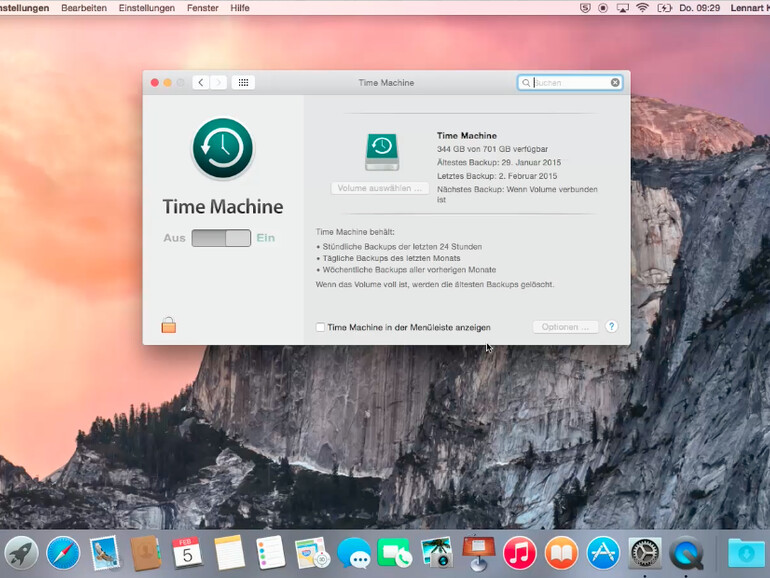Image resolution: width=770 pixels, height=578 pixels.
Task: Open Calendar from the dock
Action: [x=187, y=552]
